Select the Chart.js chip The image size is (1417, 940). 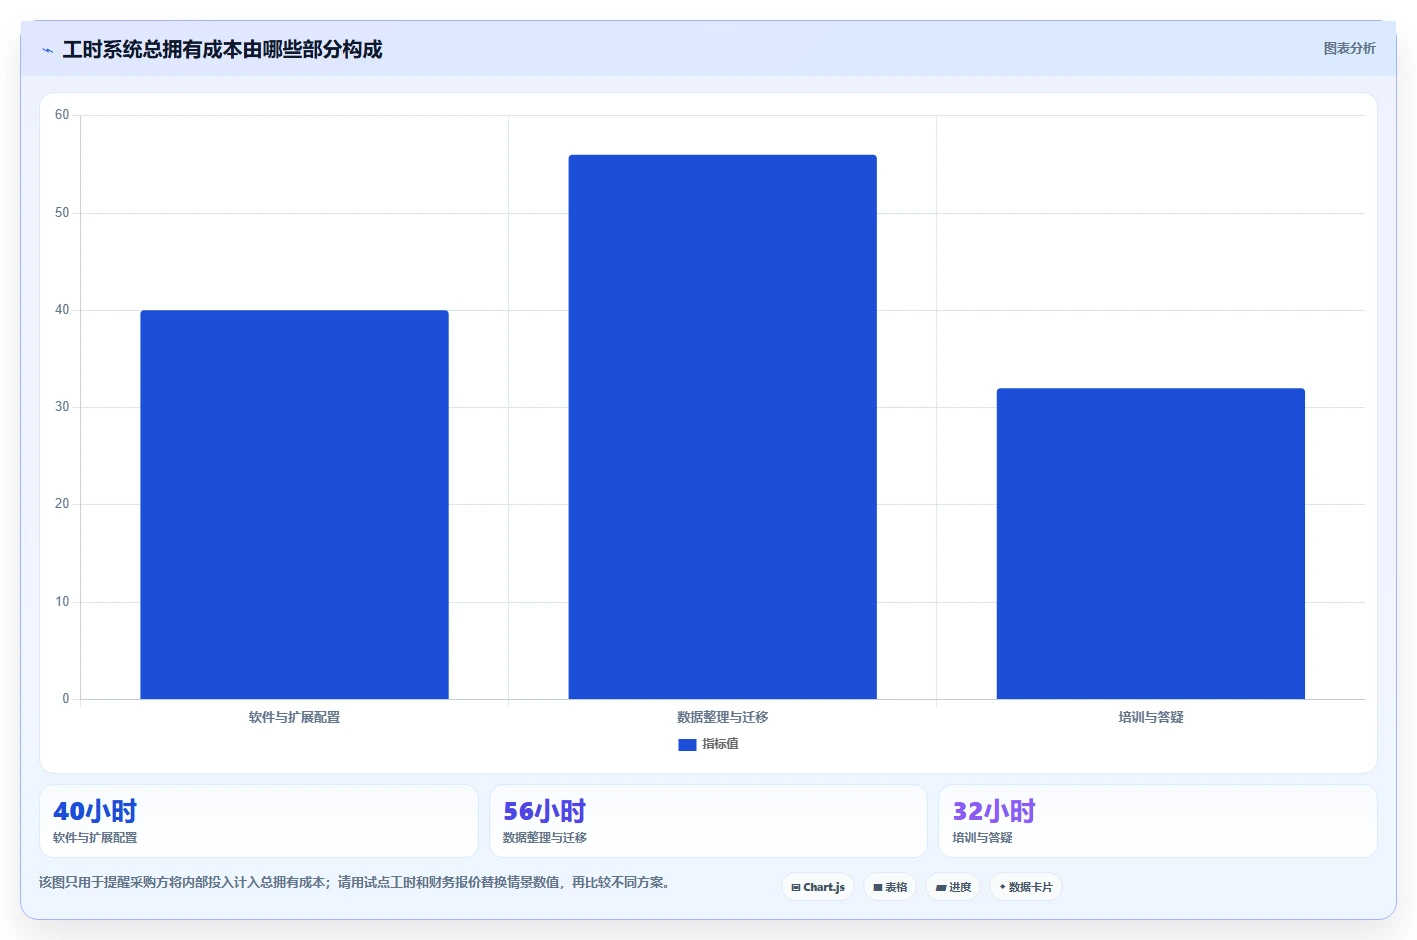[x=818, y=887]
